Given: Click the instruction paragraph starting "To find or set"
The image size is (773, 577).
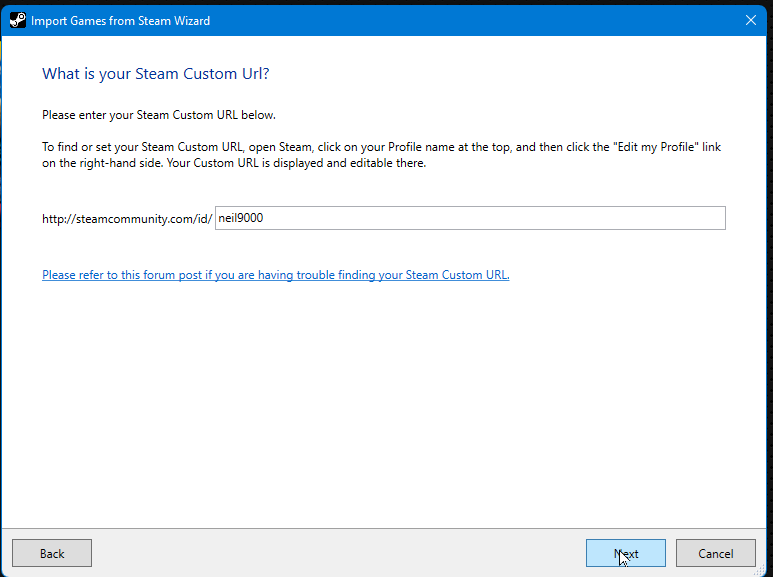Looking at the screenshot, I should (381, 155).
